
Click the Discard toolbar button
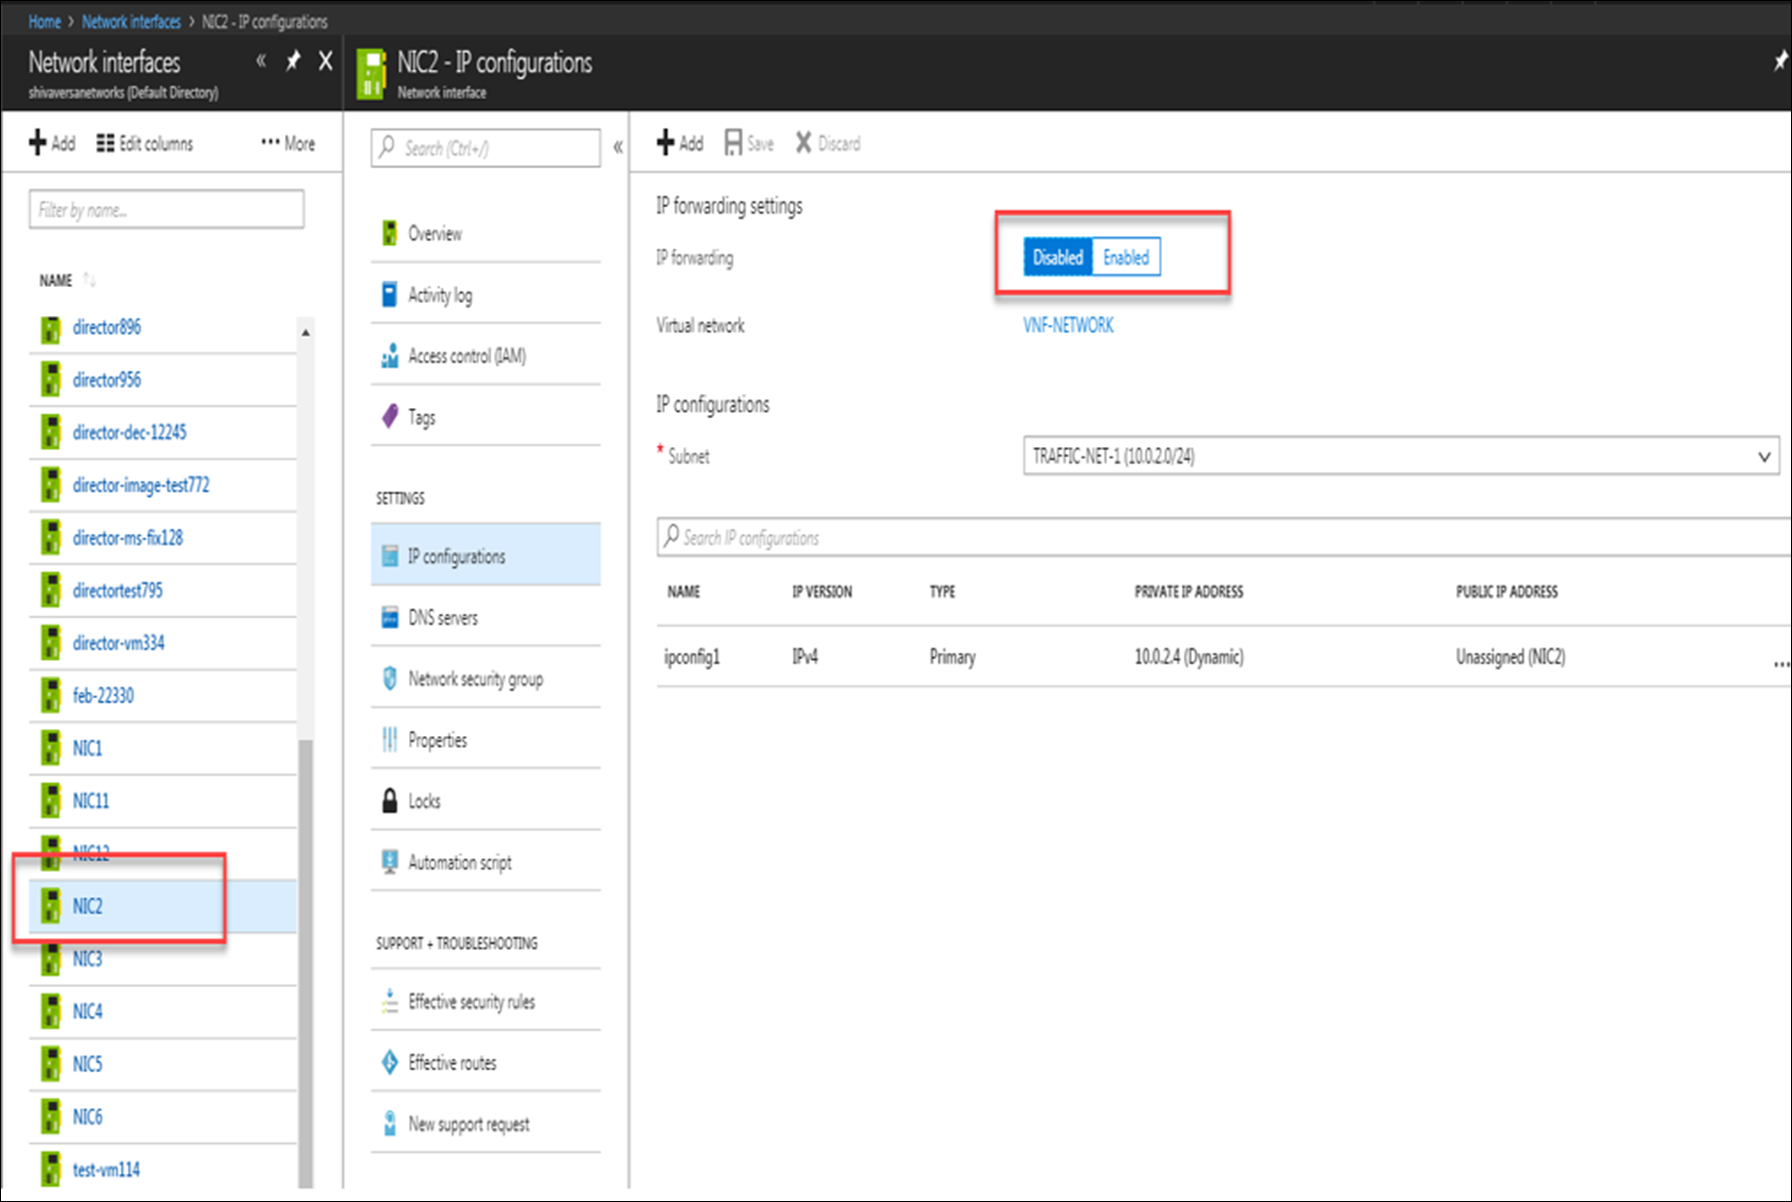pos(828,143)
